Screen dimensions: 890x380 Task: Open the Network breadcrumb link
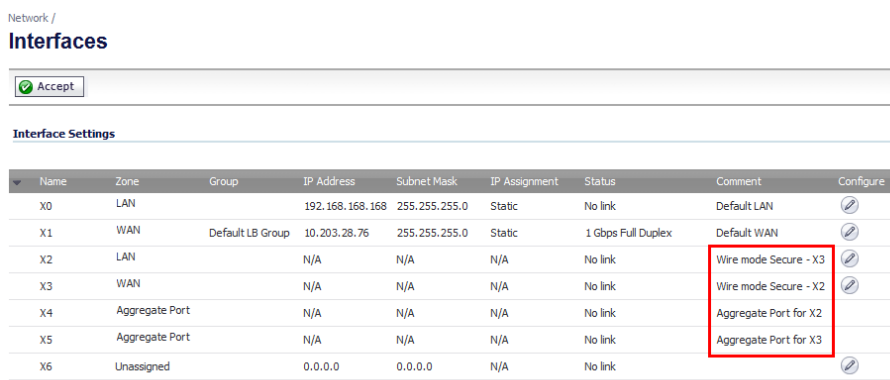28,18
